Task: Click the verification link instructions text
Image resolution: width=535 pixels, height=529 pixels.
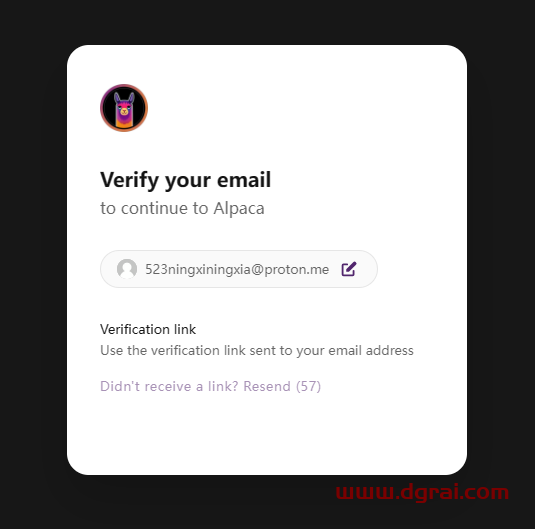Action: pos(257,351)
